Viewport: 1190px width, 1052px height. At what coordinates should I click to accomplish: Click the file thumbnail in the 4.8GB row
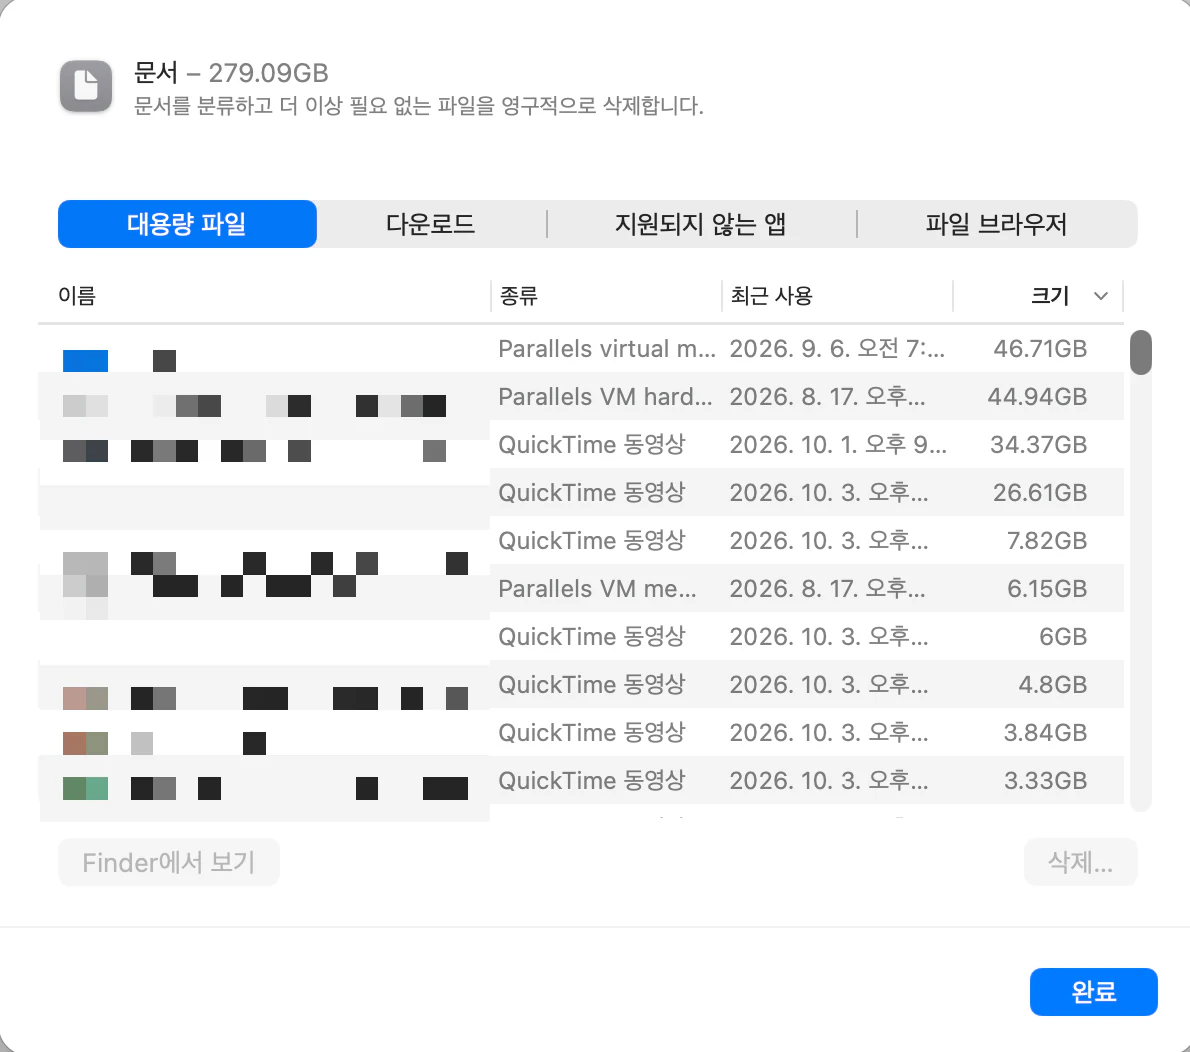tap(85, 698)
